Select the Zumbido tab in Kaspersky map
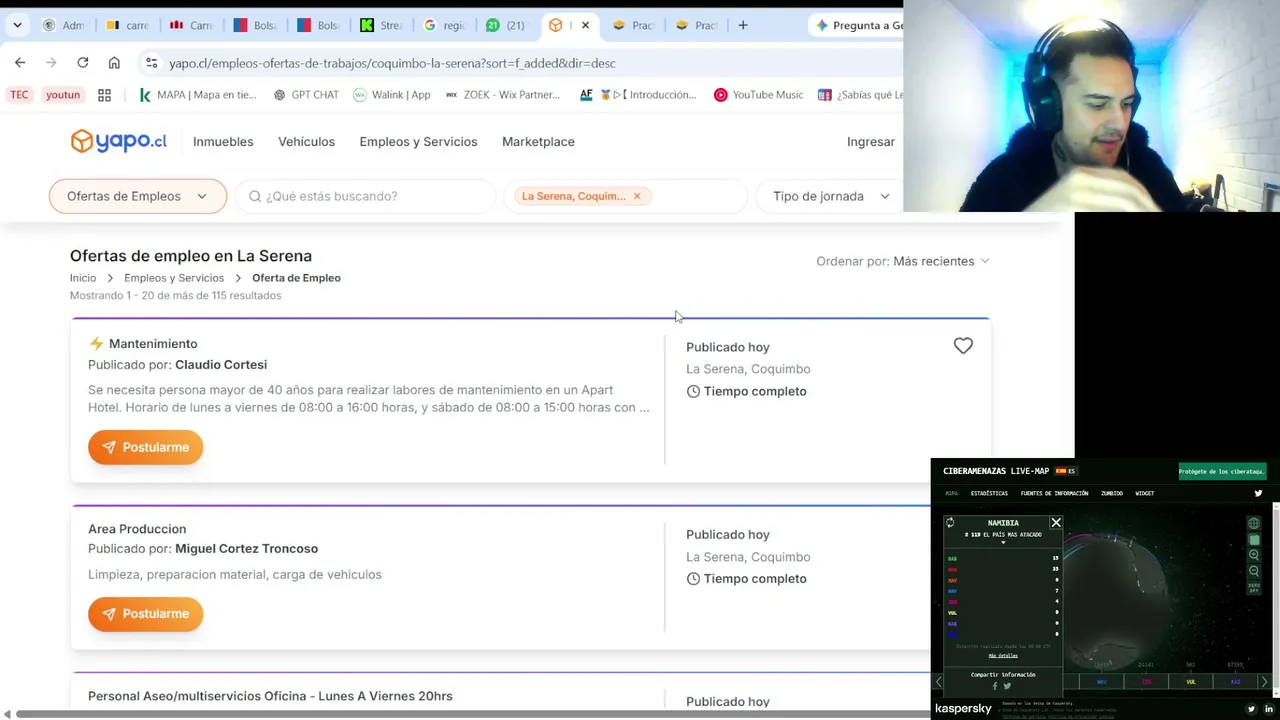This screenshot has width=1280, height=720. click(x=1111, y=493)
